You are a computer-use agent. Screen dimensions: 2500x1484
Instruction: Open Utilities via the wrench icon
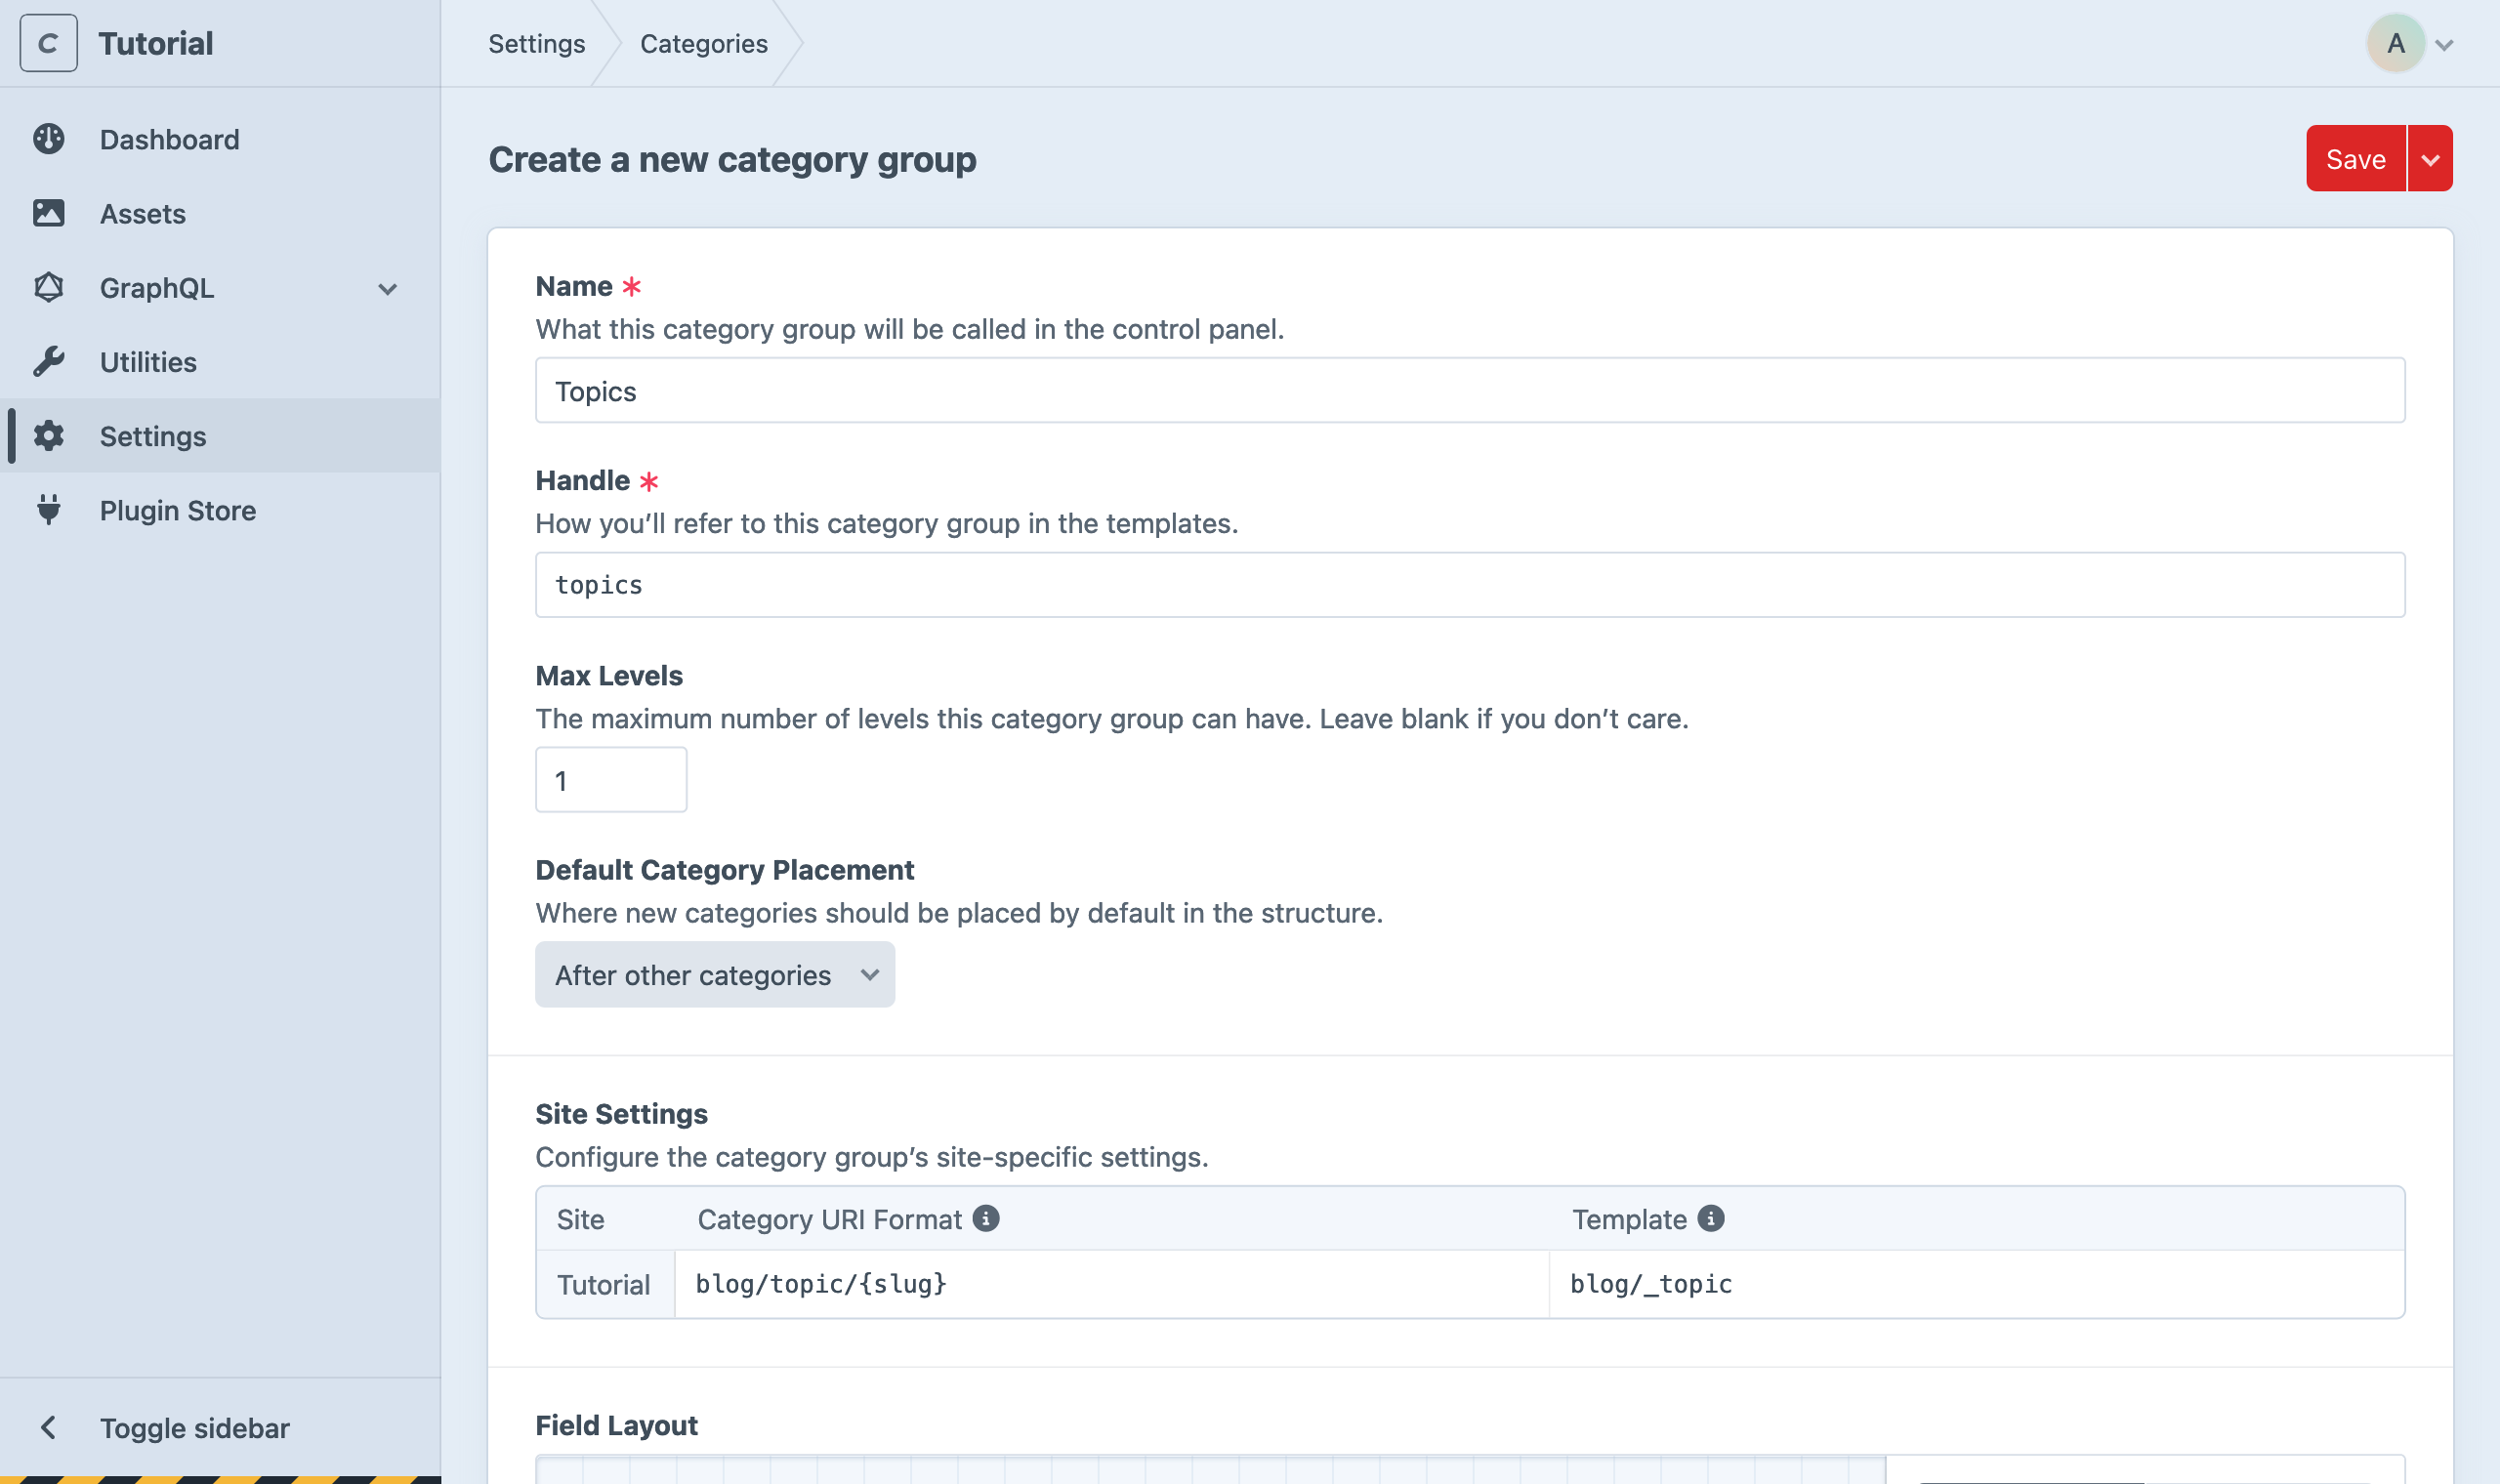coord(48,362)
